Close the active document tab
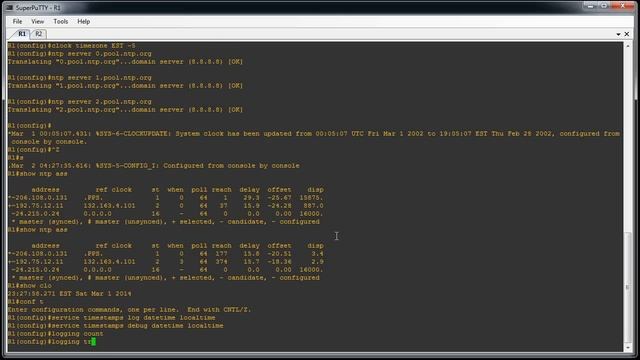This screenshot has width=640, height=360. pos(627,34)
